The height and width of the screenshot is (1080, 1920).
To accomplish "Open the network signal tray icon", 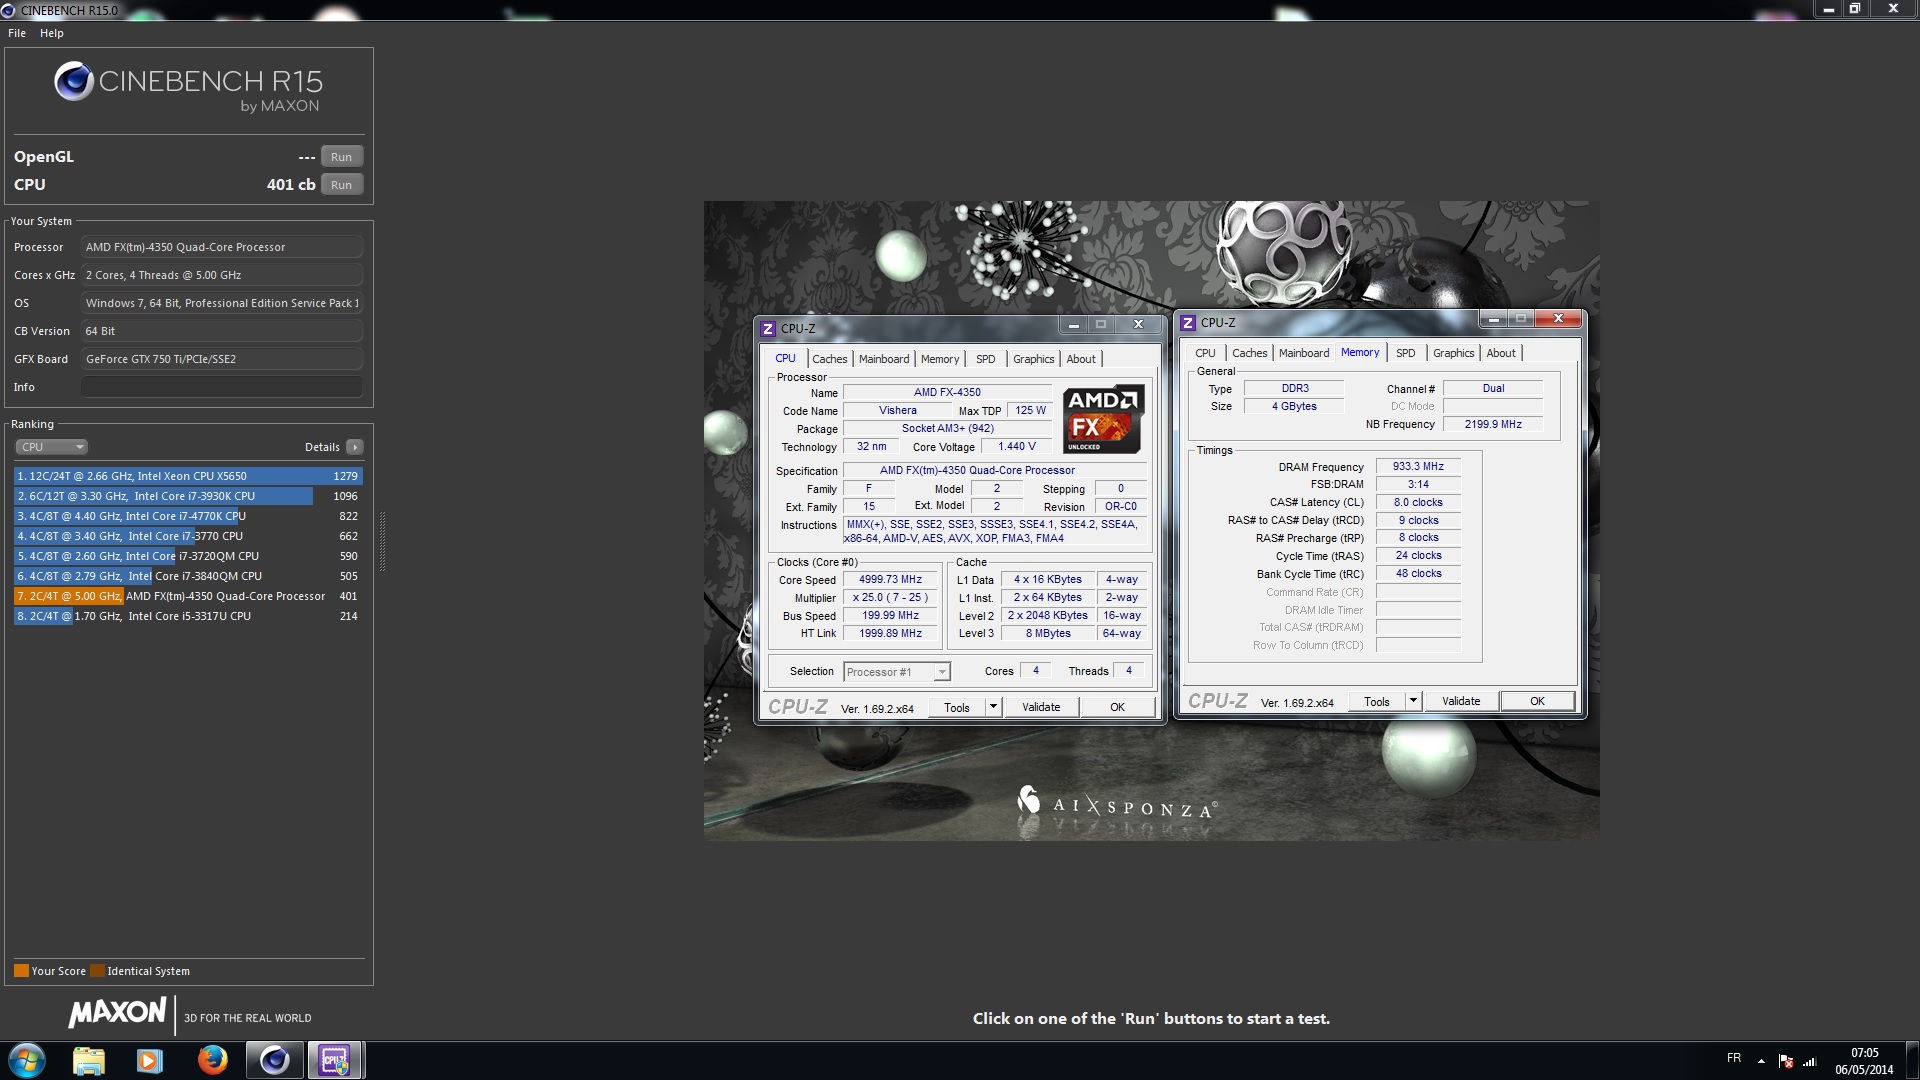I will 1809,1061.
